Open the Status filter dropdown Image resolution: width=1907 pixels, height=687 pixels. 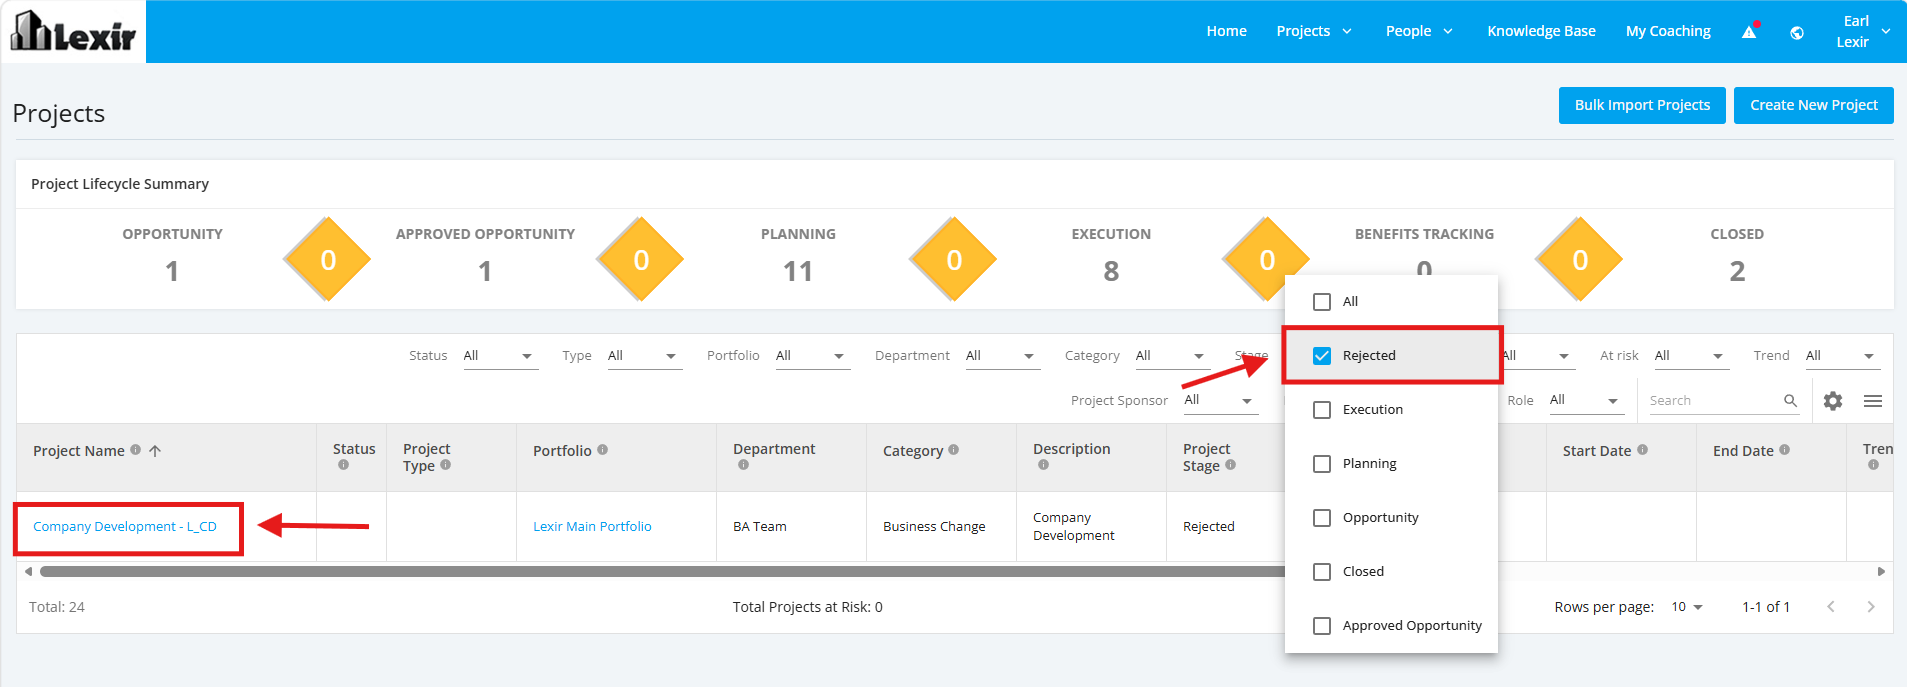(x=500, y=356)
